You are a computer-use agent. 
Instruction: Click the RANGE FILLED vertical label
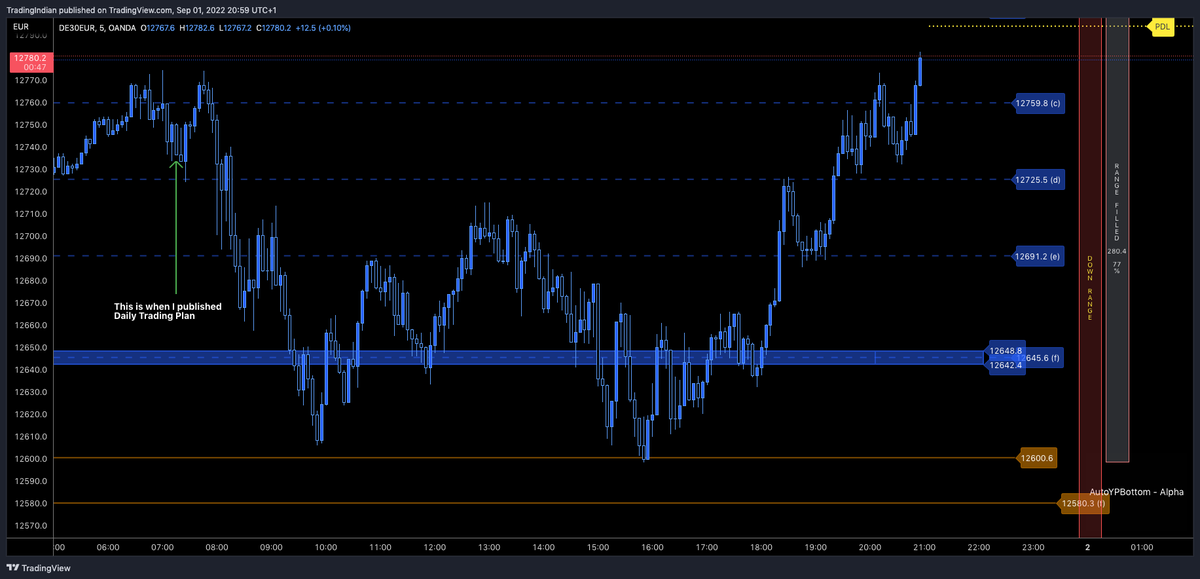click(x=1117, y=201)
